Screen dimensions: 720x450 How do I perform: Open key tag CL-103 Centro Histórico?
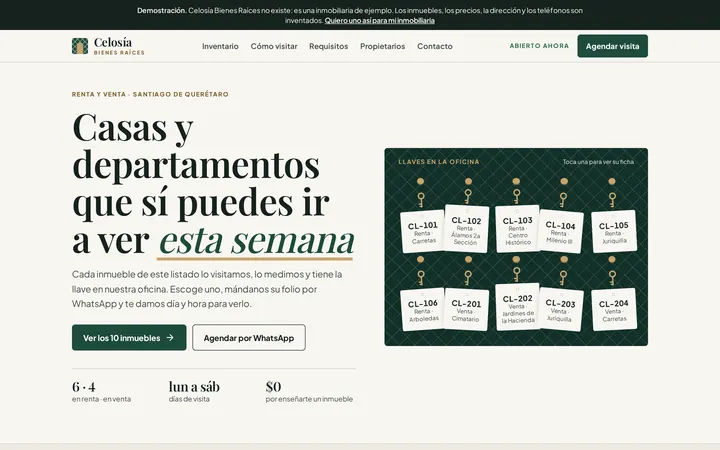pos(518,229)
